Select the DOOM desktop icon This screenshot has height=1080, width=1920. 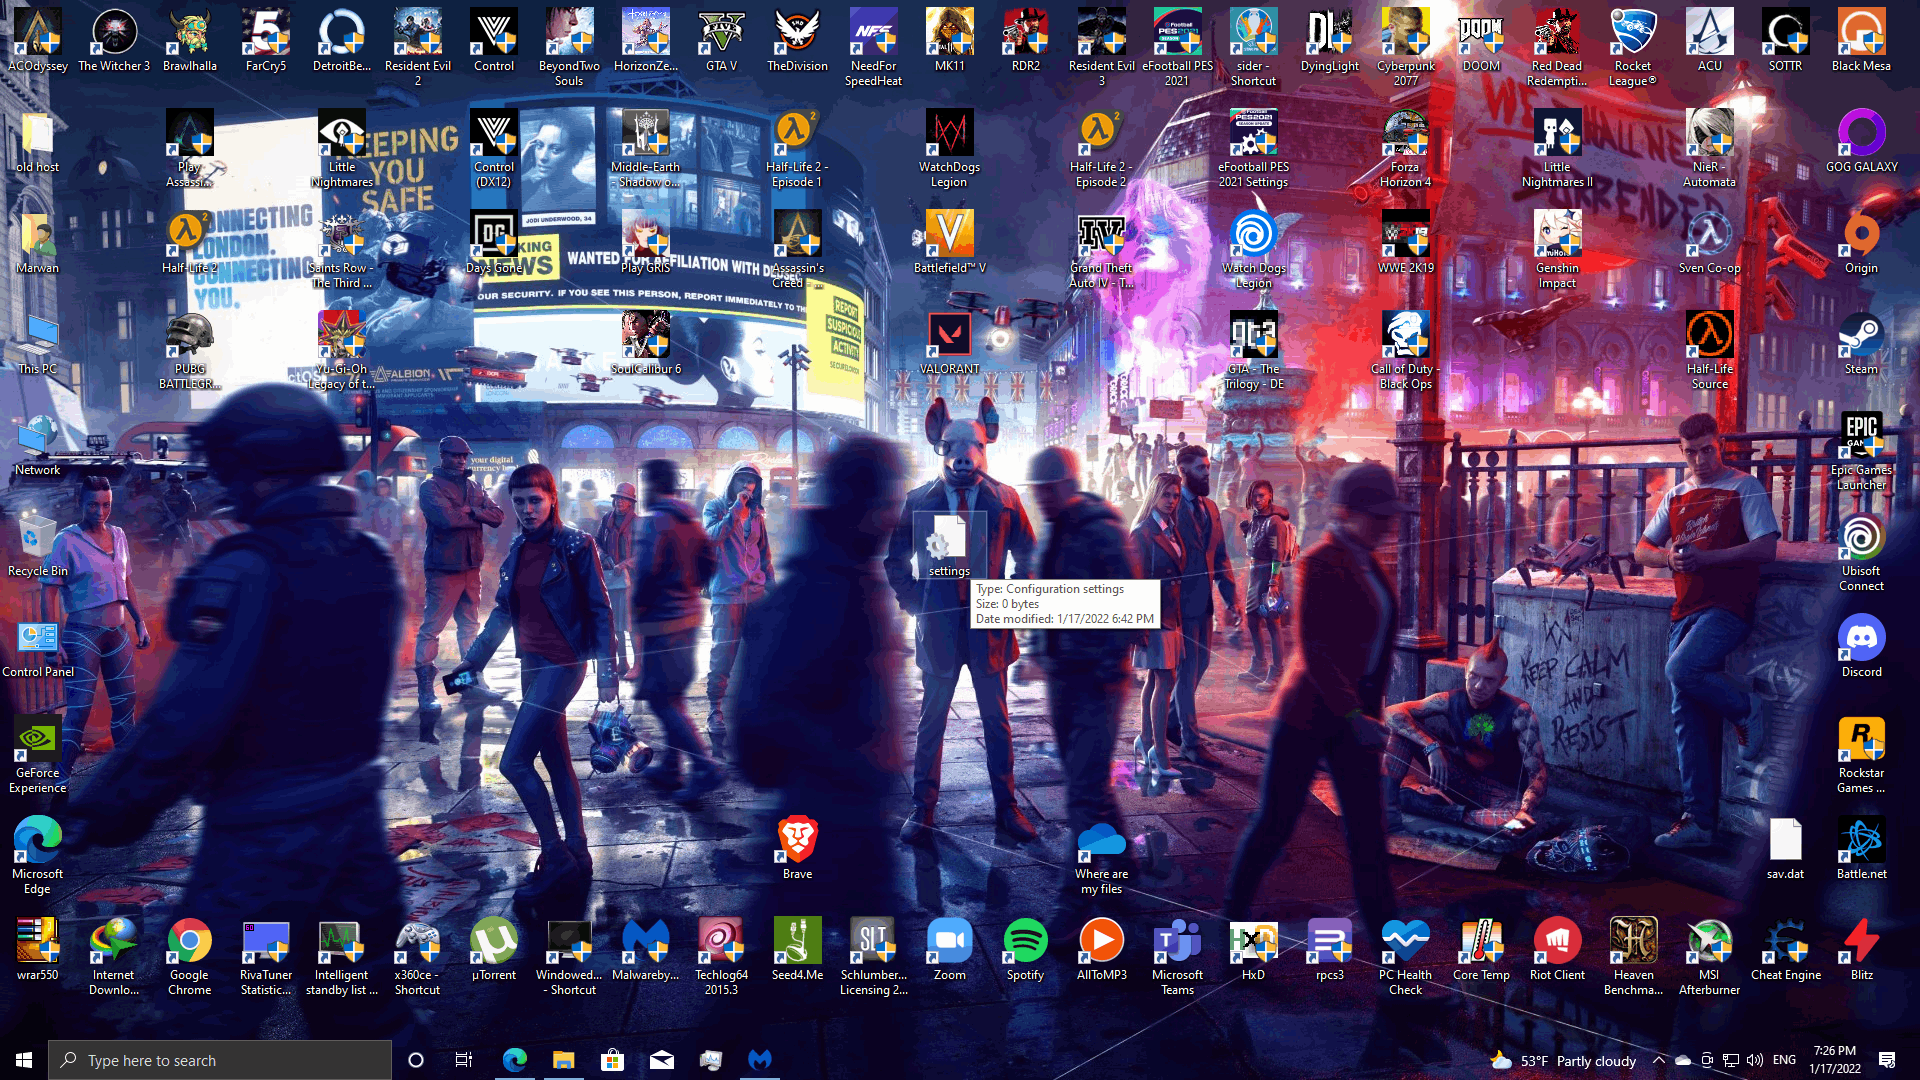click(1481, 41)
